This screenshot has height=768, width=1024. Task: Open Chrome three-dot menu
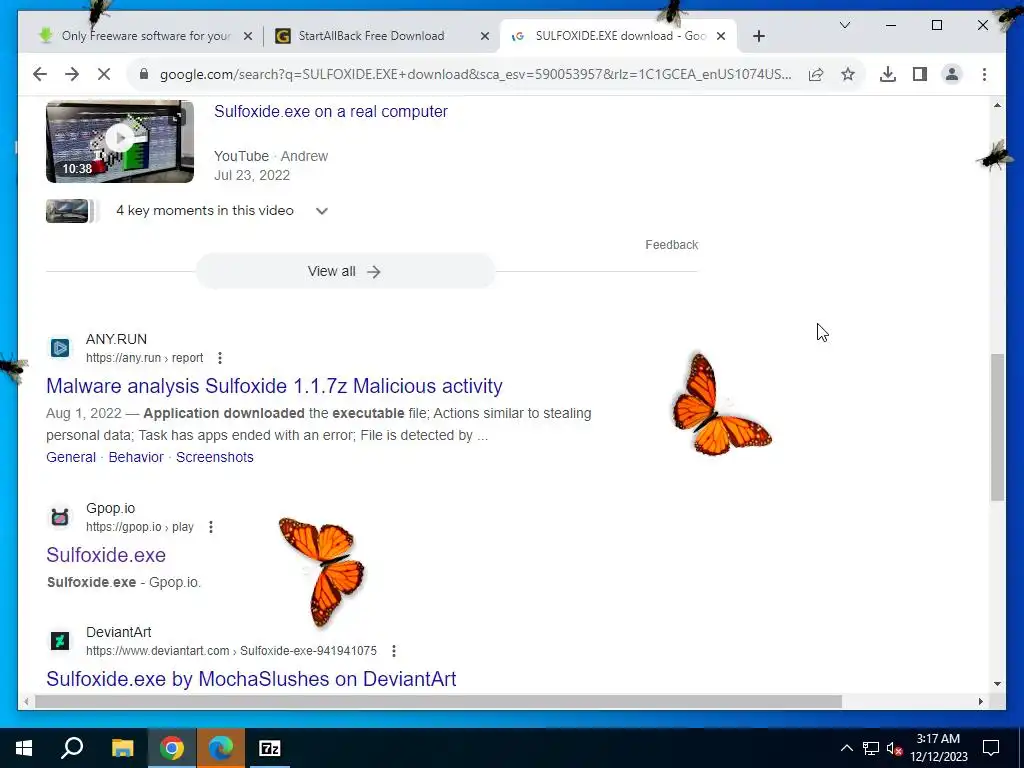[x=984, y=74]
